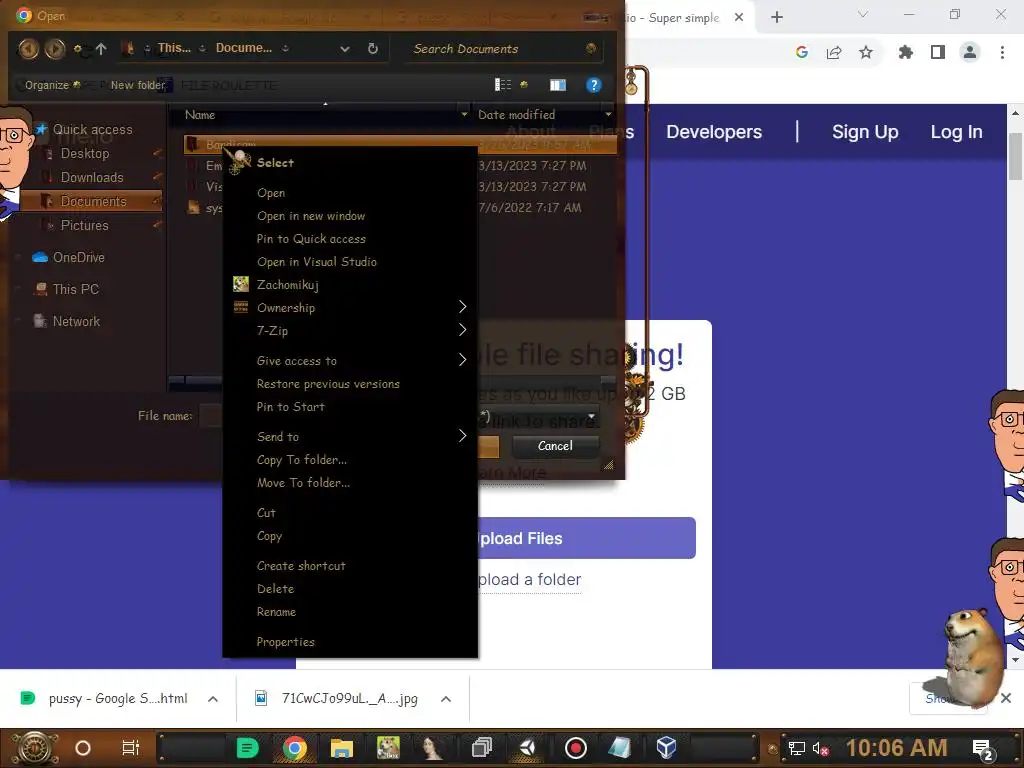Open the Name column header dropdown arrow
The height and width of the screenshot is (768, 1024).
pyautogui.click(x=464, y=114)
